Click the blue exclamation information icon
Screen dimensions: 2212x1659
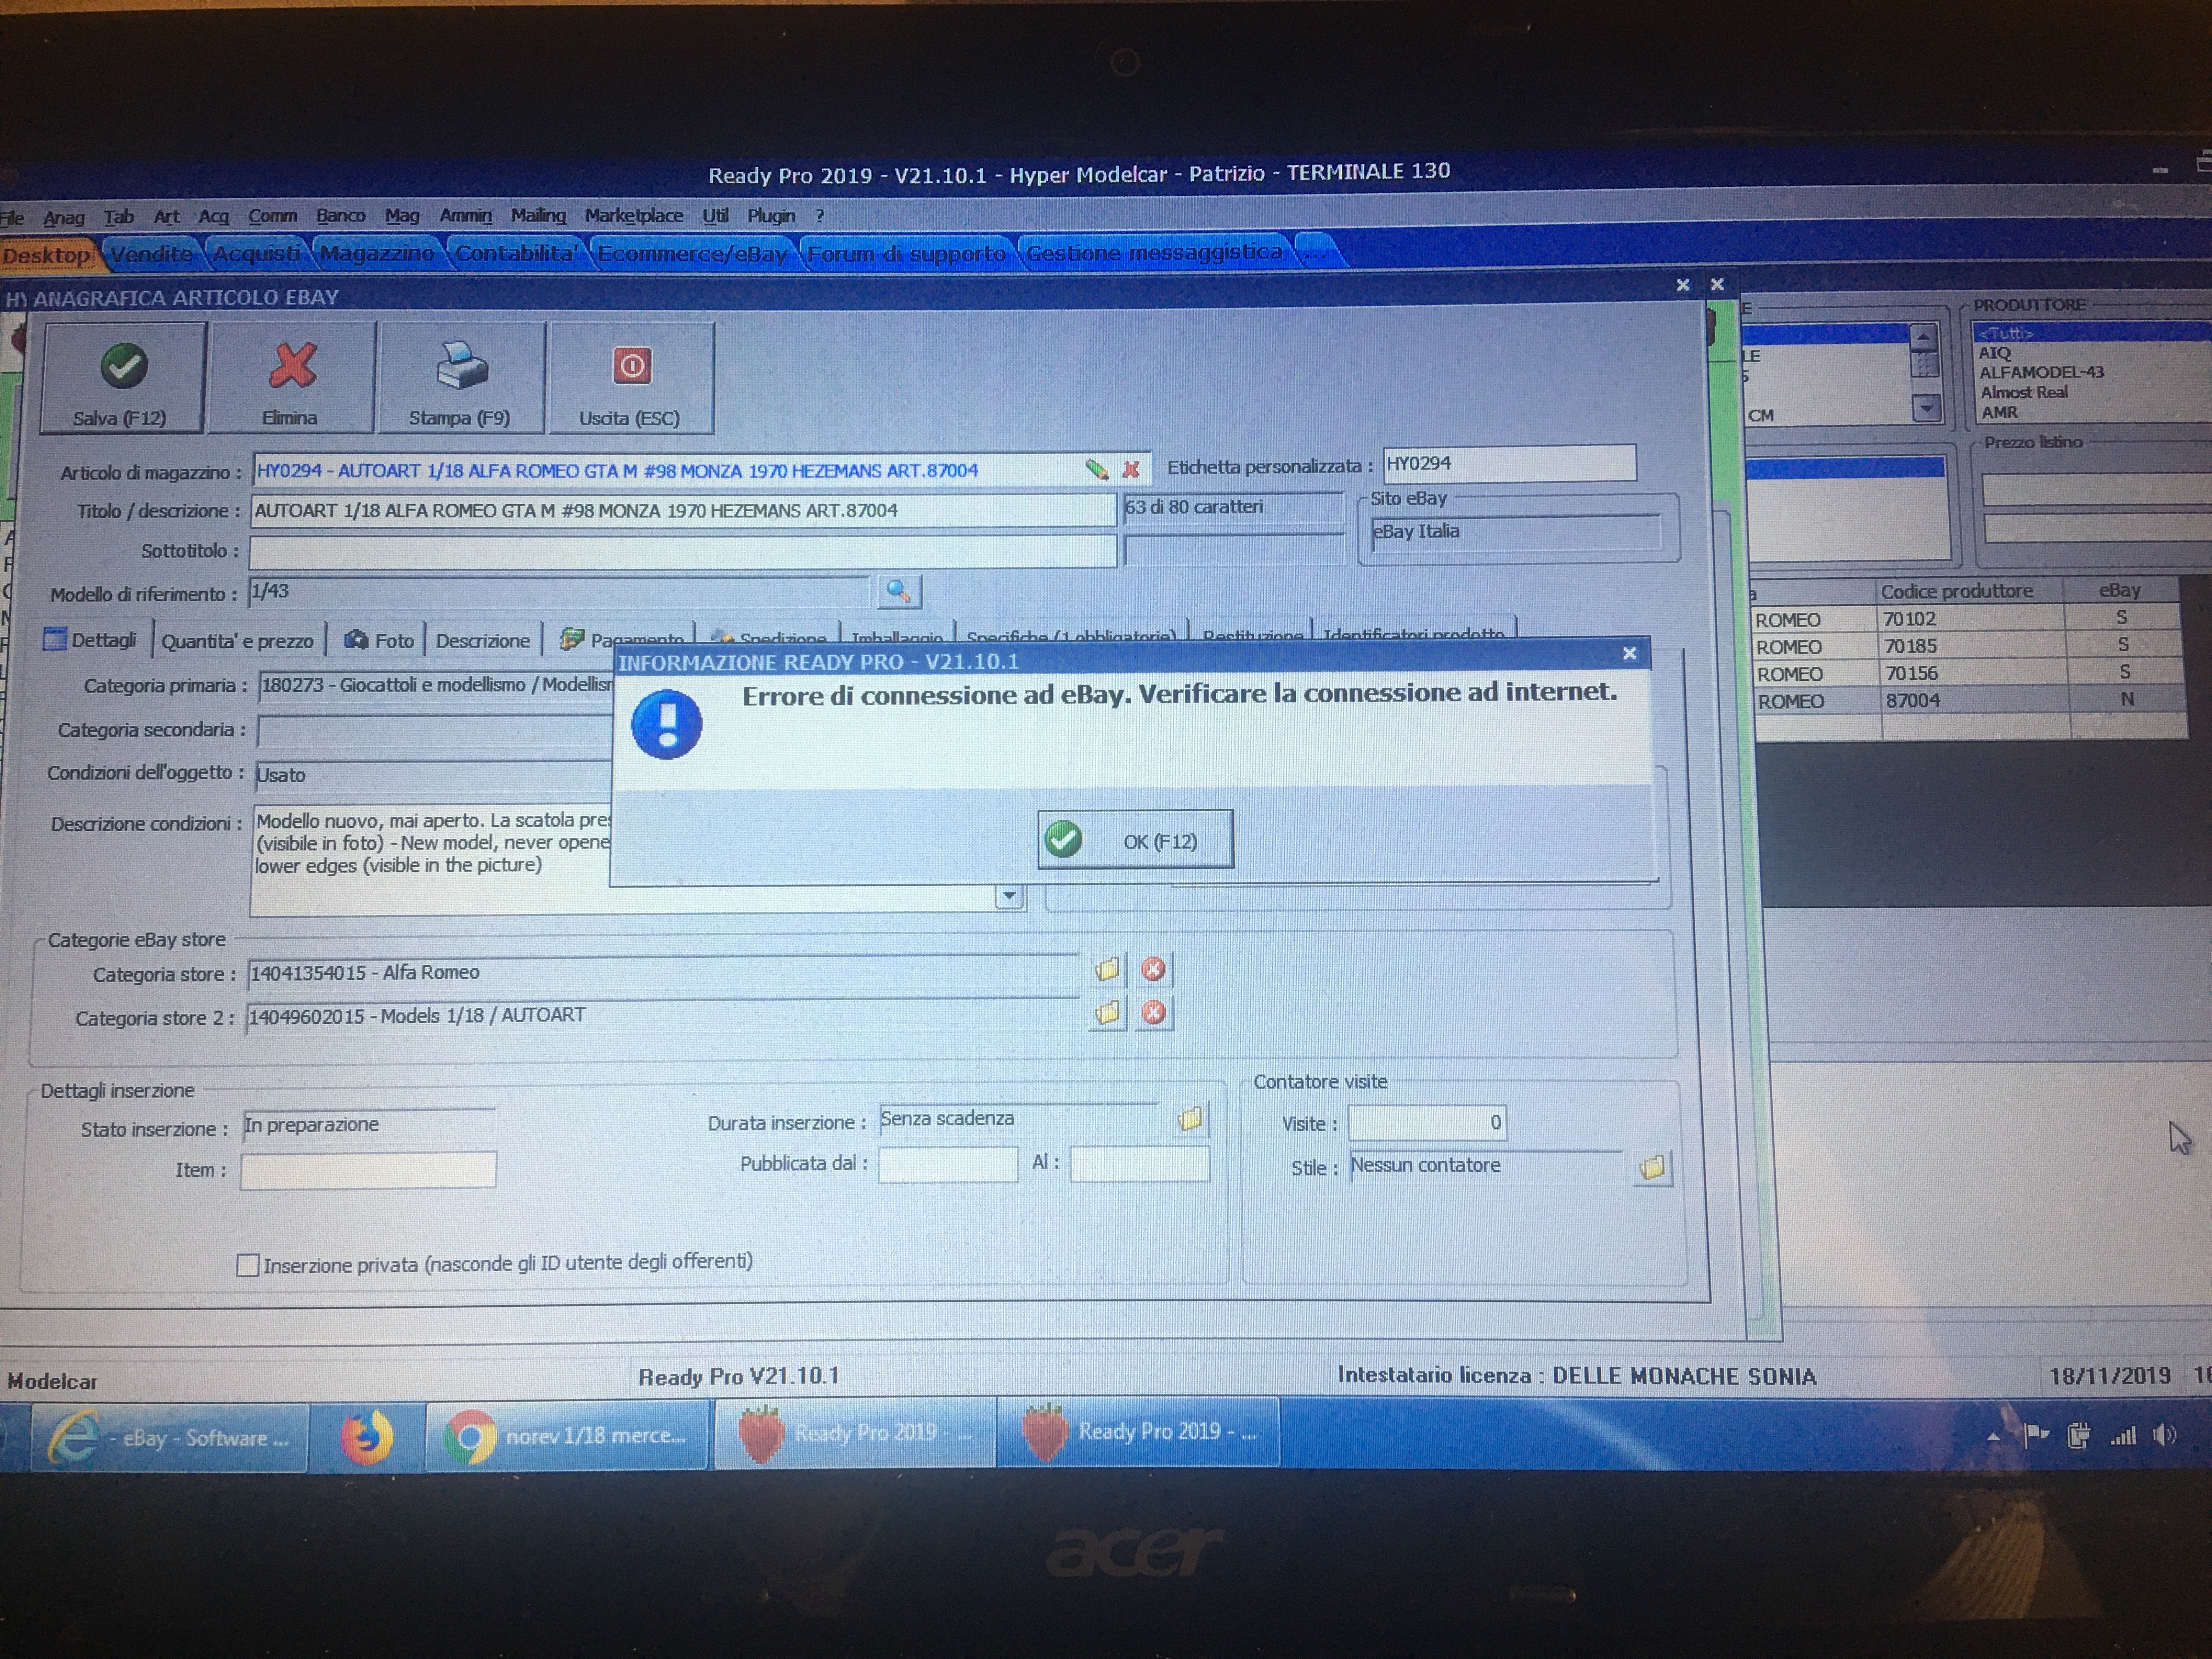pyautogui.click(x=667, y=724)
